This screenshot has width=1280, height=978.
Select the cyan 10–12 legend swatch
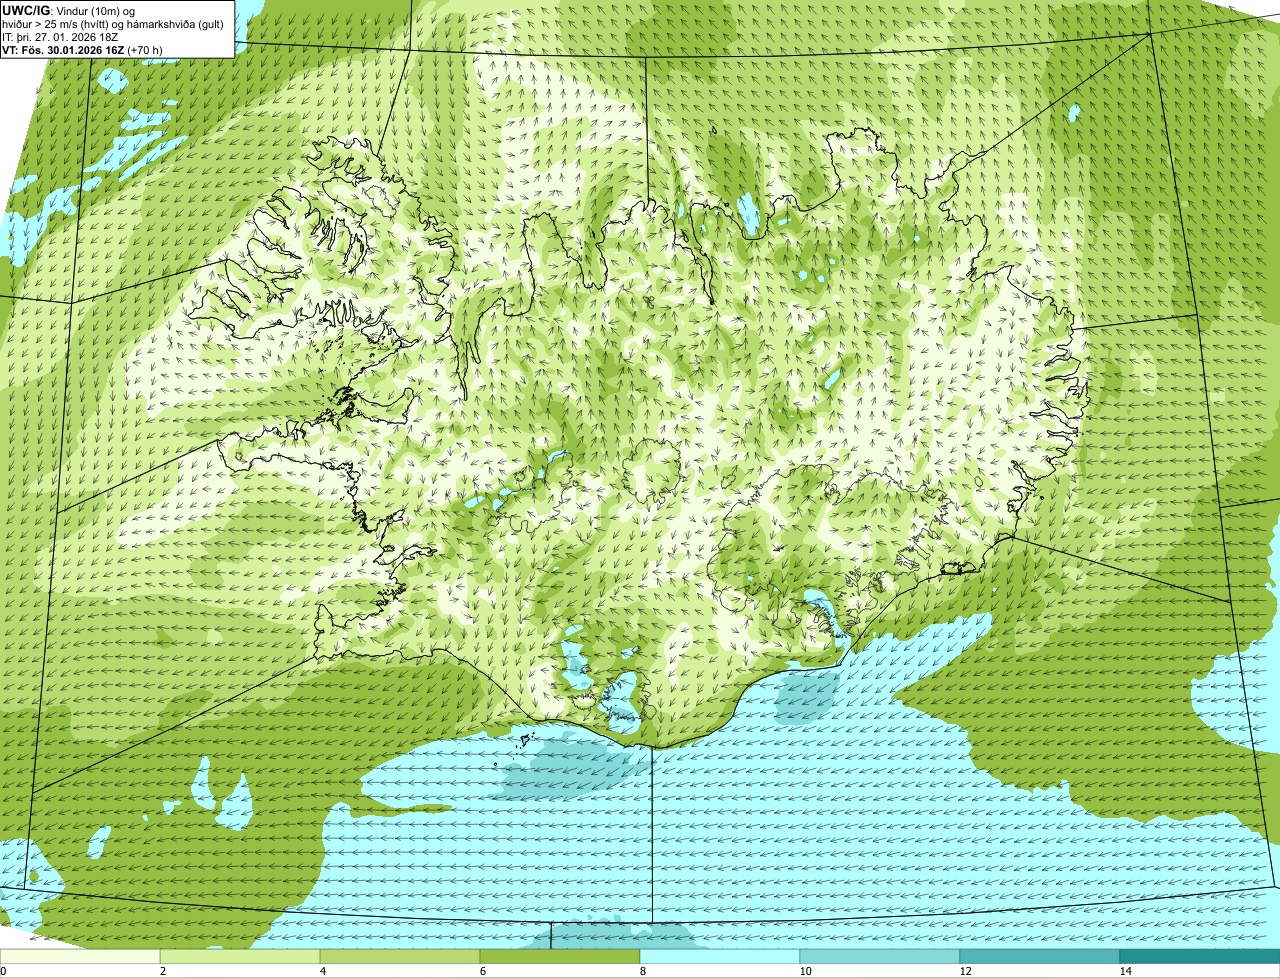(880, 956)
